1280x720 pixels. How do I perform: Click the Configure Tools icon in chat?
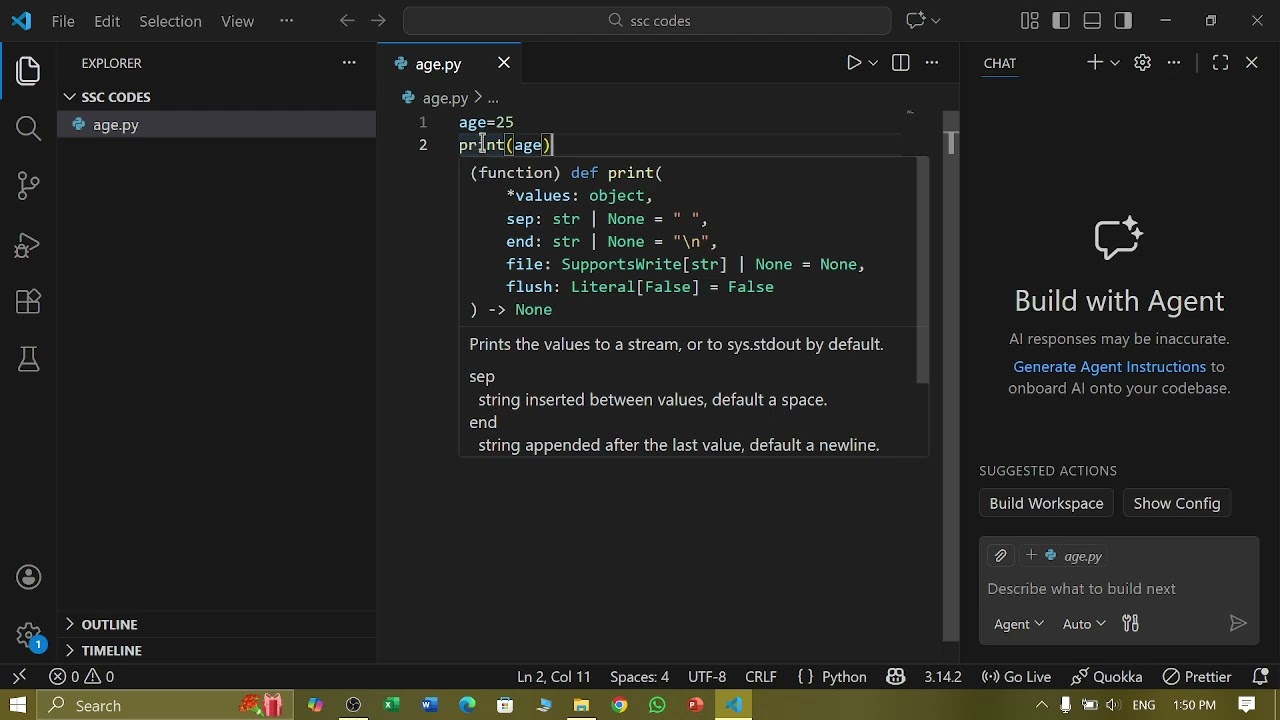[1131, 624]
